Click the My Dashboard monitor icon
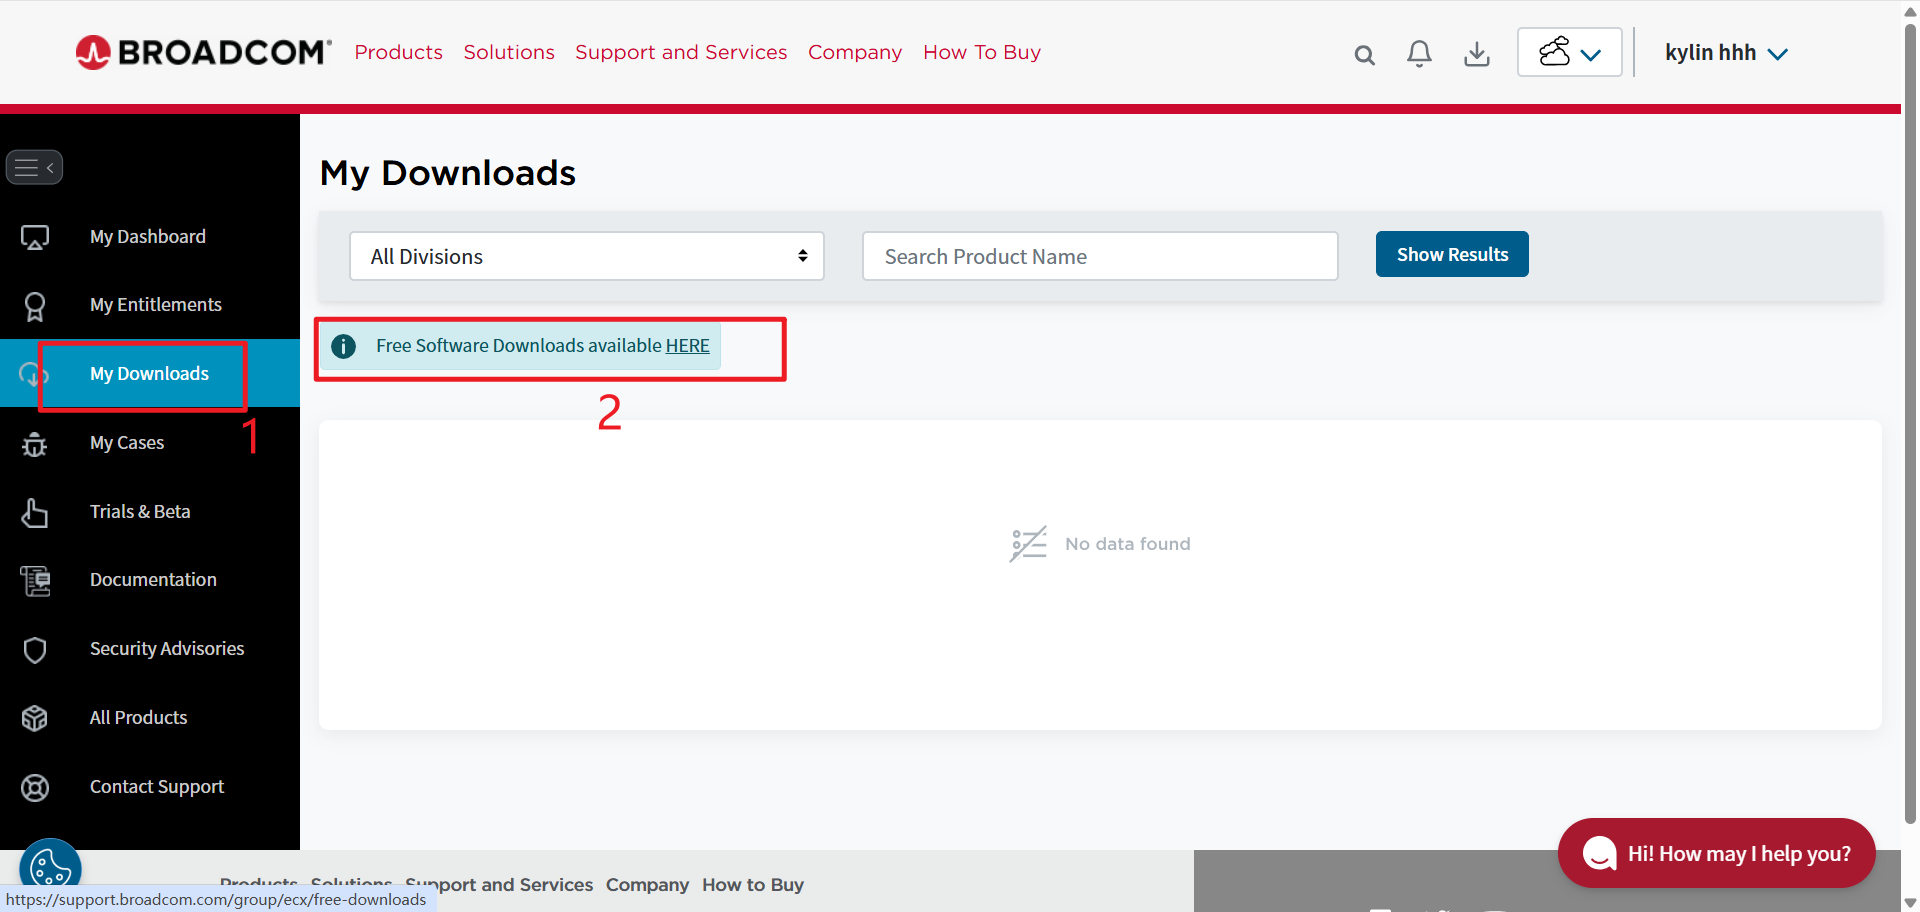The height and width of the screenshot is (912, 1920). point(35,237)
